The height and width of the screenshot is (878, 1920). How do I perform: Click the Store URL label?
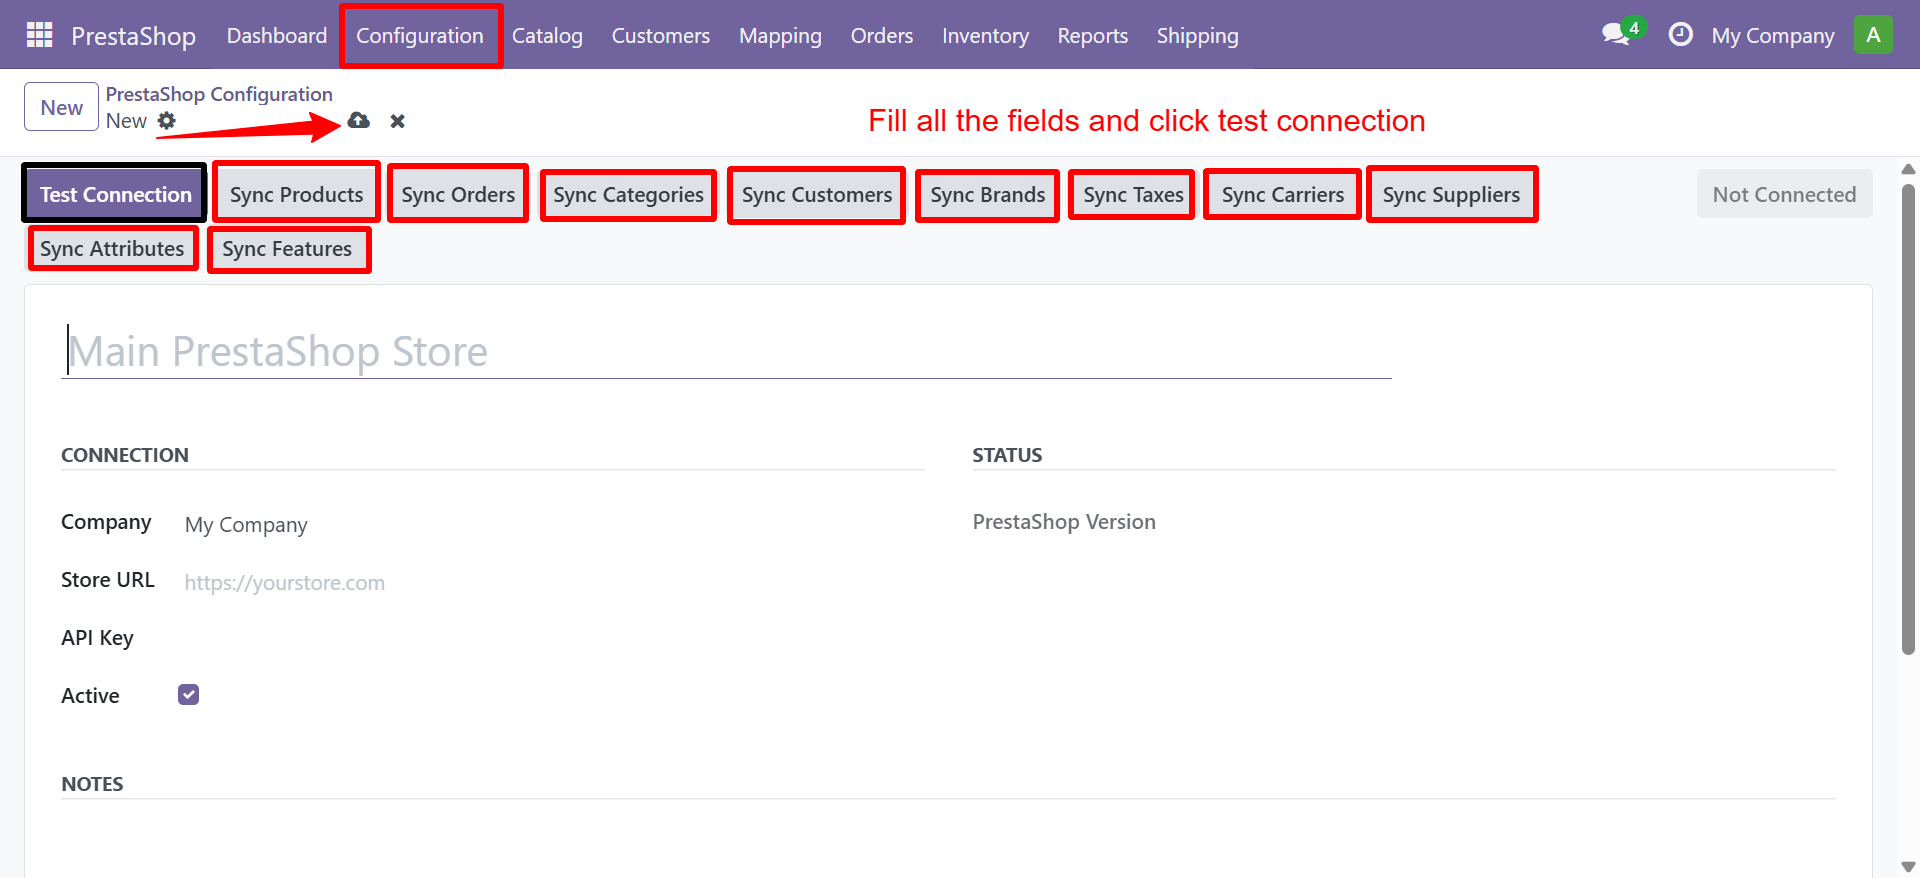pos(108,580)
